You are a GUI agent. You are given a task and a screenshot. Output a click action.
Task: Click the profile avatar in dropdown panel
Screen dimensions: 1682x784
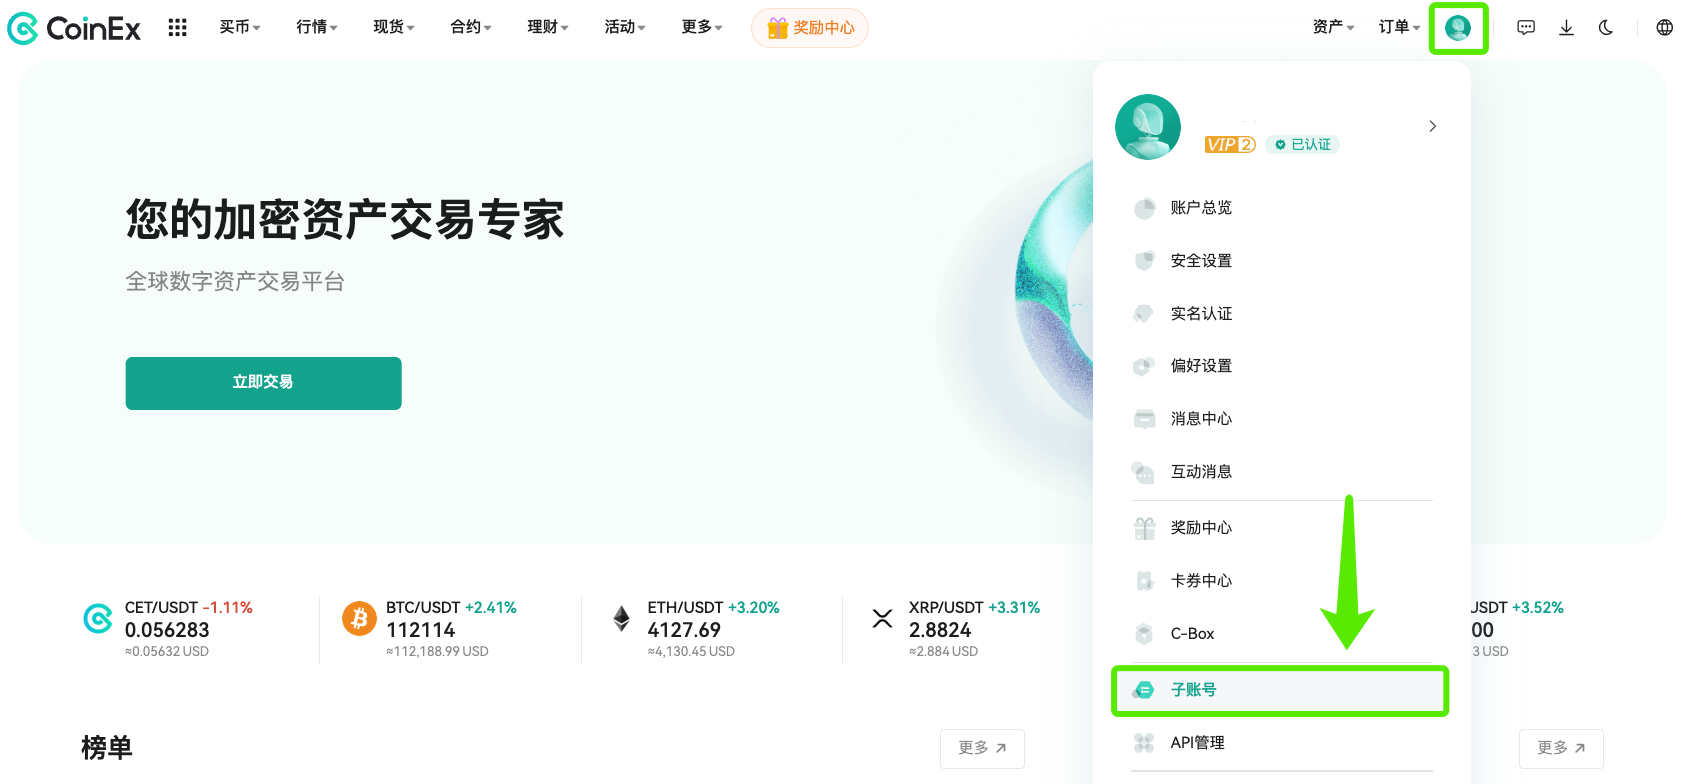(x=1148, y=127)
